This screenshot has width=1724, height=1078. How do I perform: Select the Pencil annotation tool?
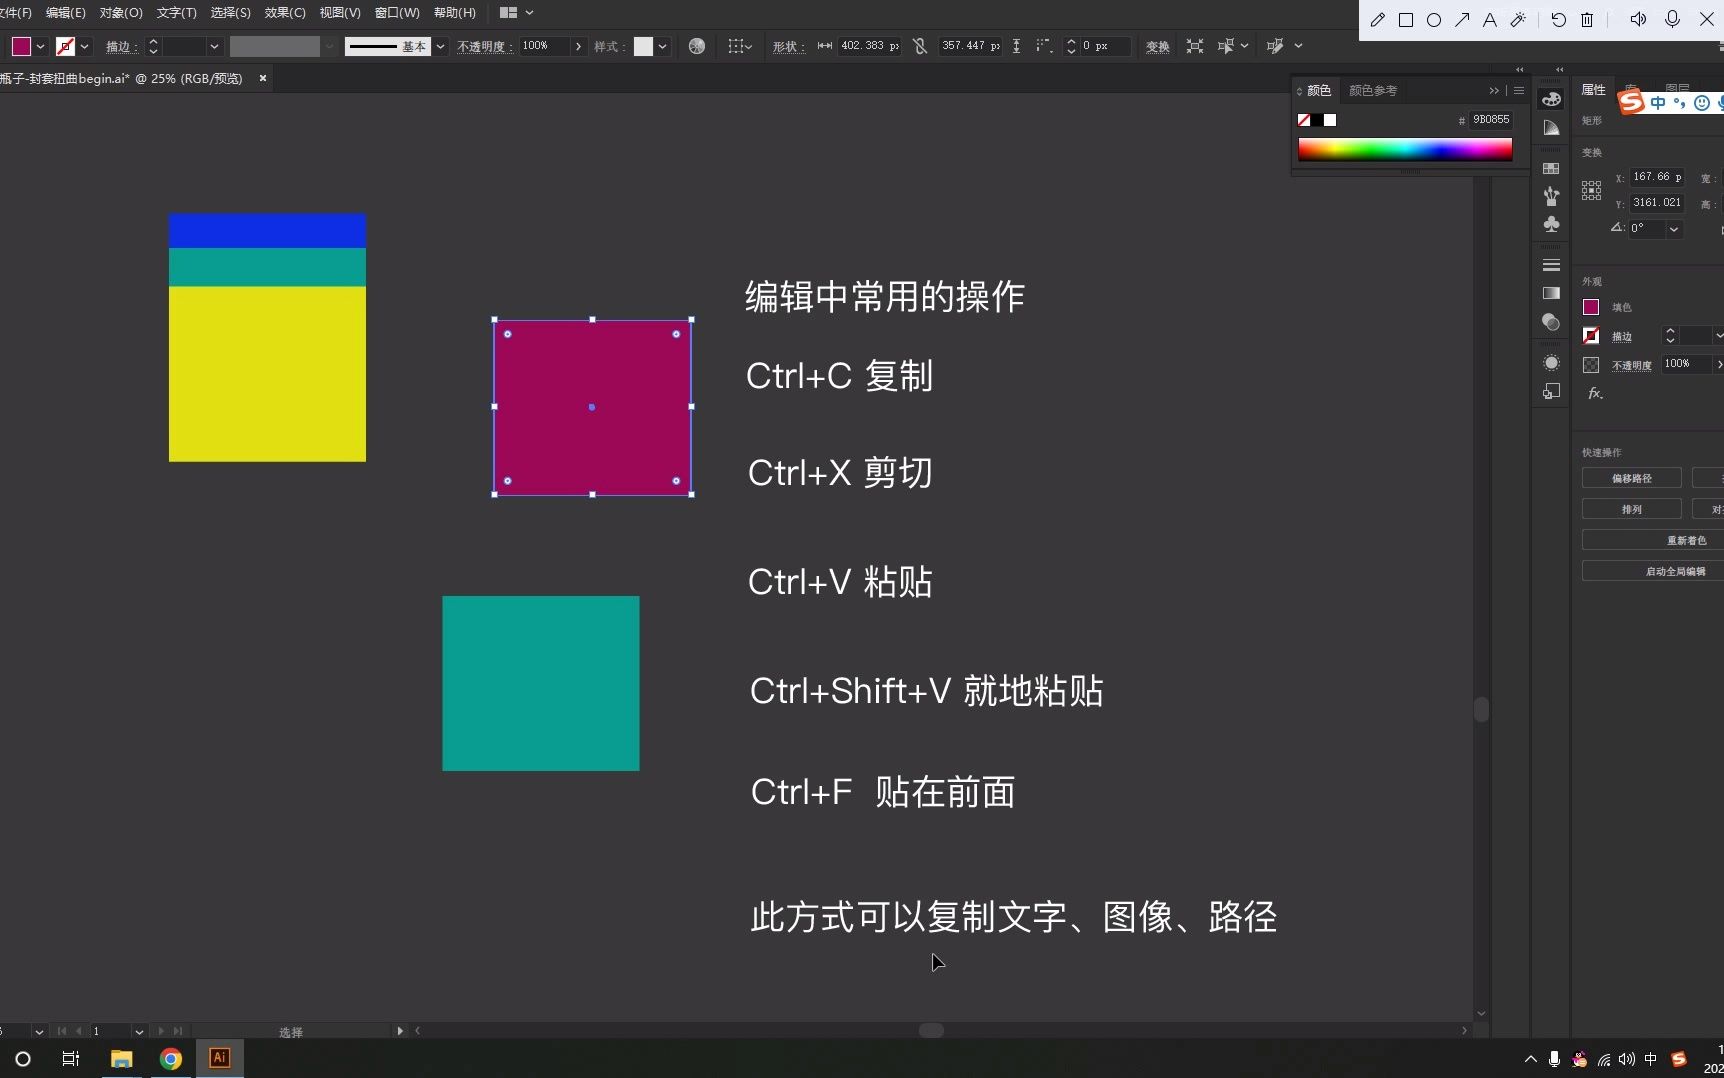coord(1377,19)
